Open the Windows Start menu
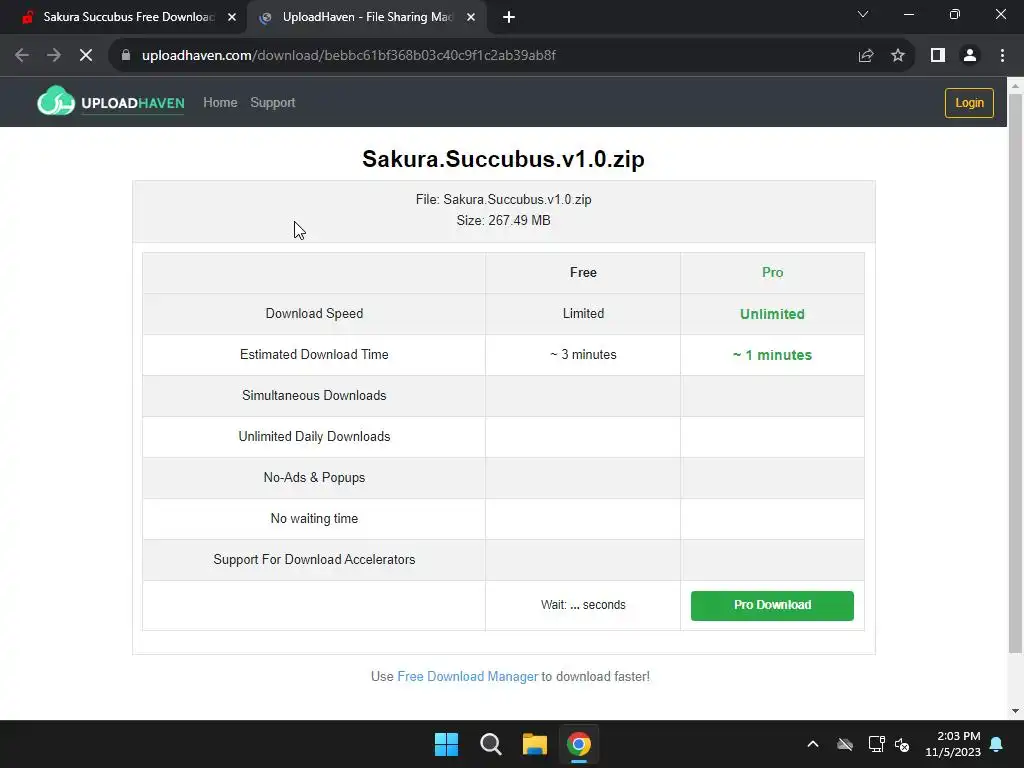Screen dimensions: 1024x768 [x=447, y=744]
